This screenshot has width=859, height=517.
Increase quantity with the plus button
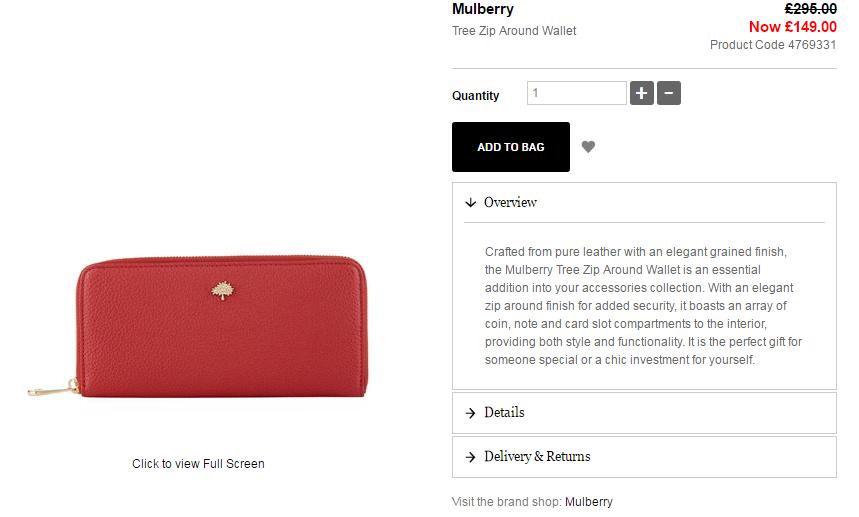(x=642, y=94)
